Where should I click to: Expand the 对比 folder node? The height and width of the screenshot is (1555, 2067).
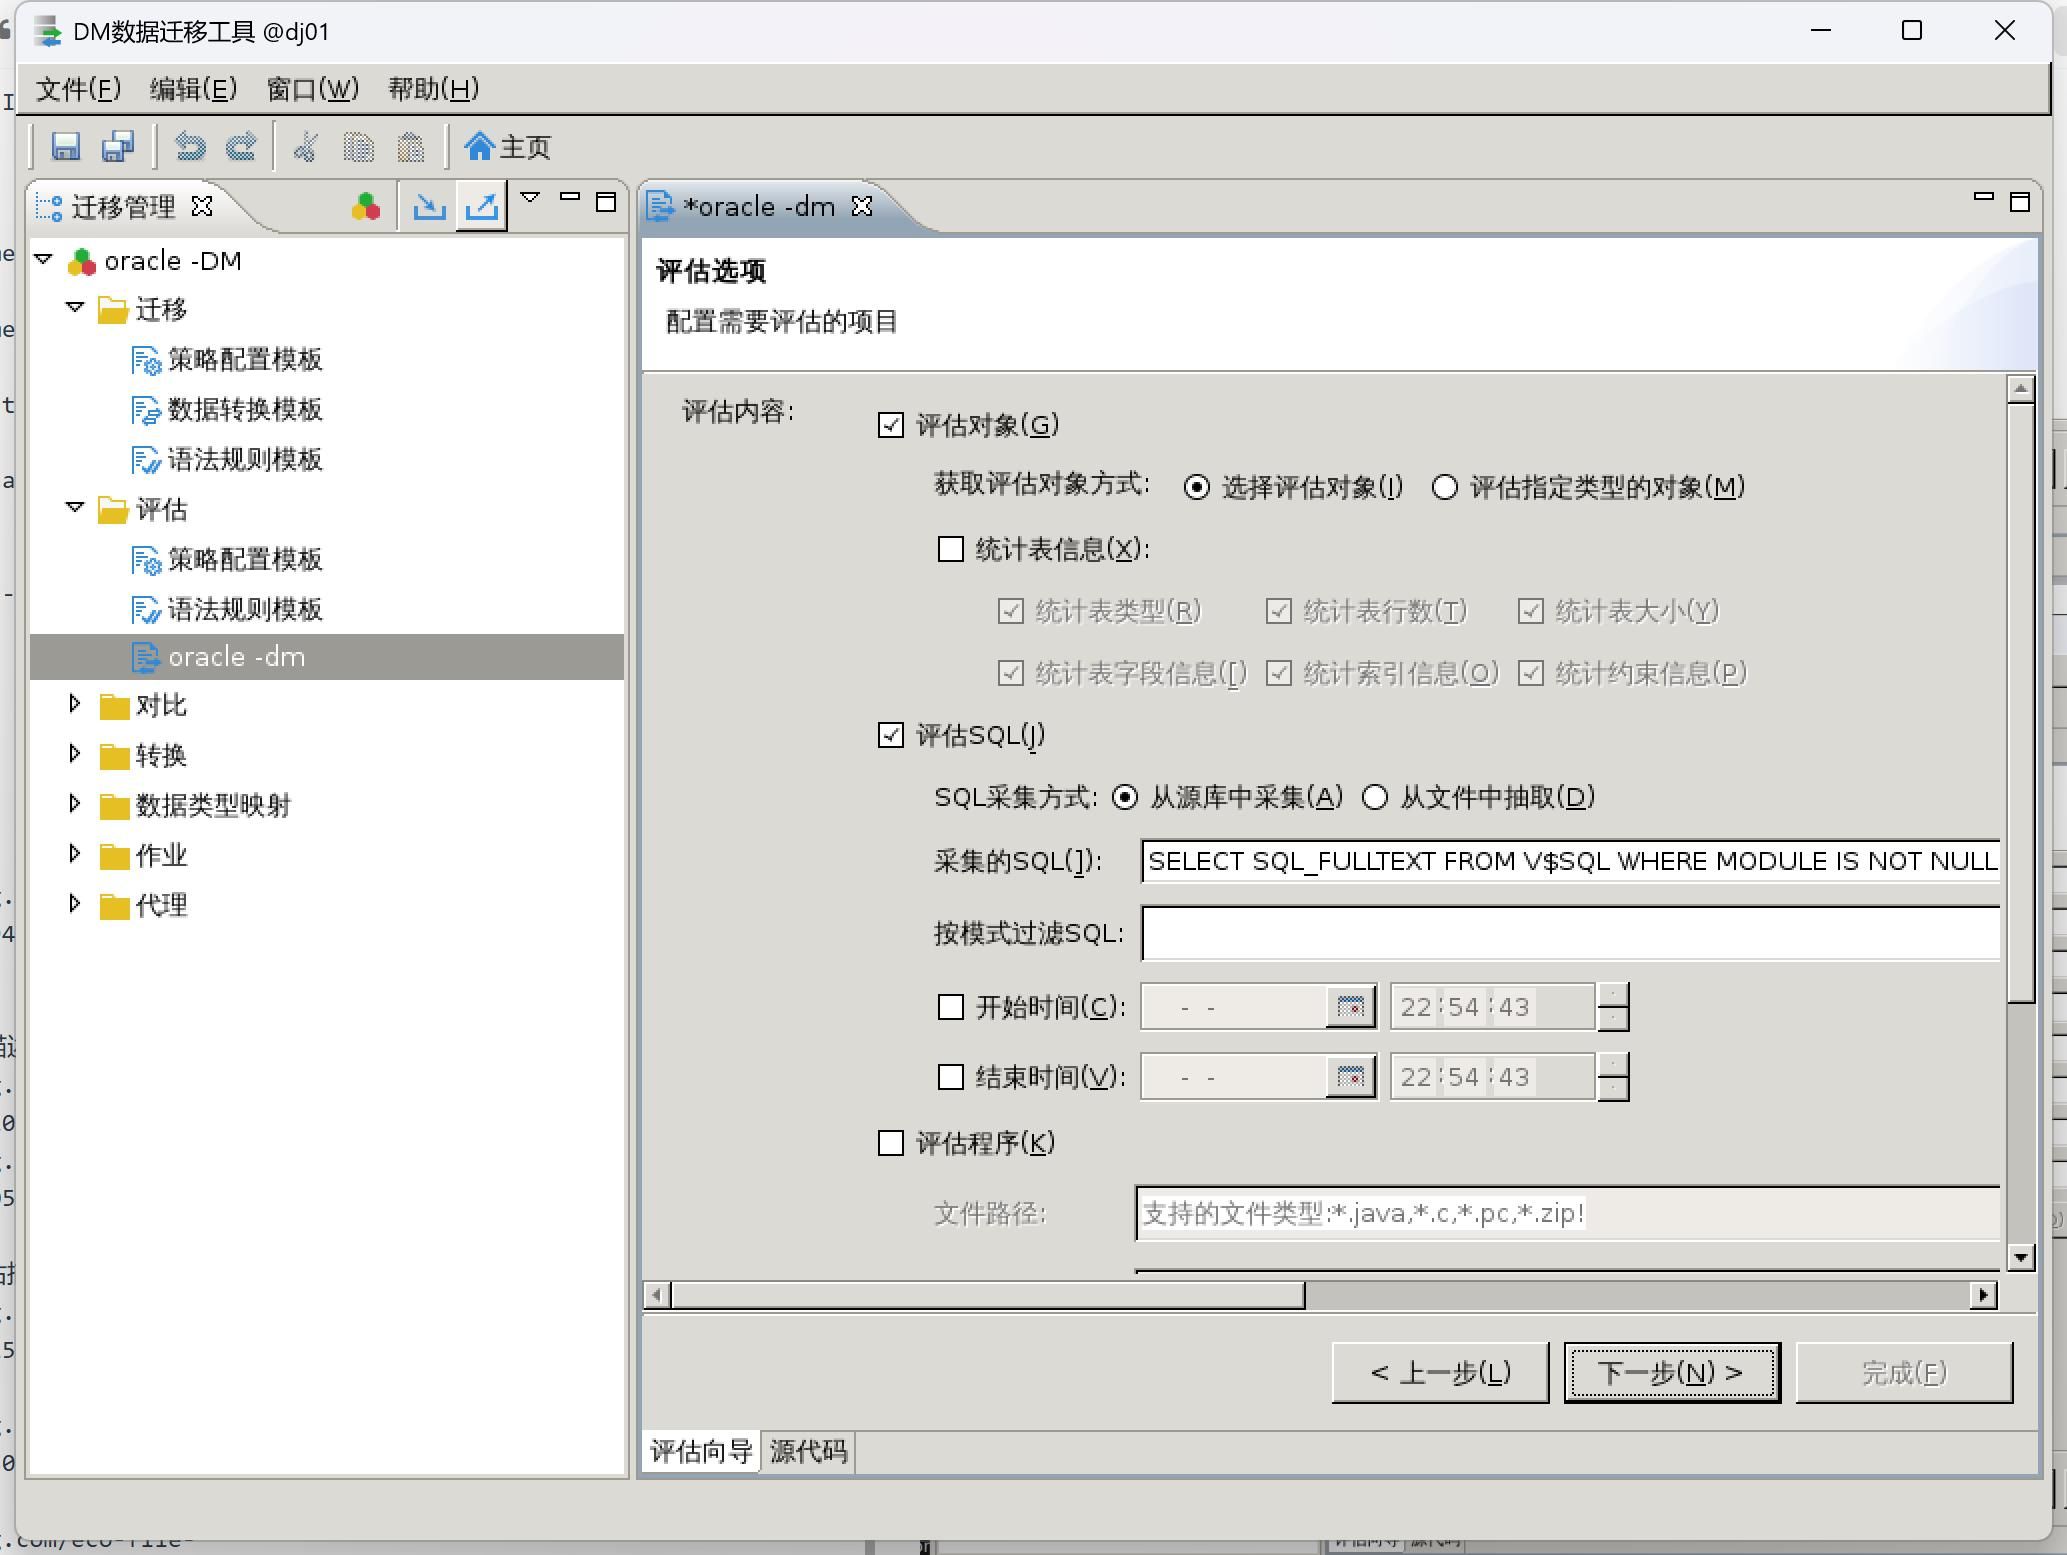point(74,704)
